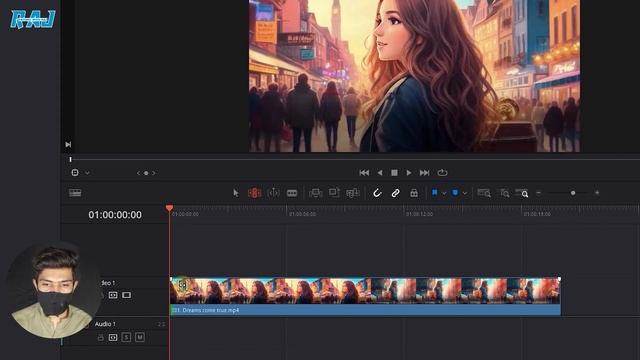Lock the Audio 1 track
Viewport: 640px width, 360px height.
(x=100, y=338)
